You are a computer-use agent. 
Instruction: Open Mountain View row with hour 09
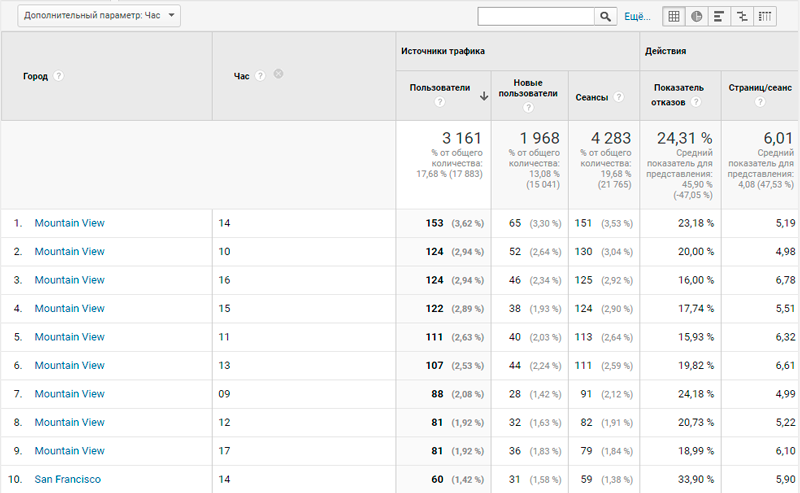pos(69,394)
